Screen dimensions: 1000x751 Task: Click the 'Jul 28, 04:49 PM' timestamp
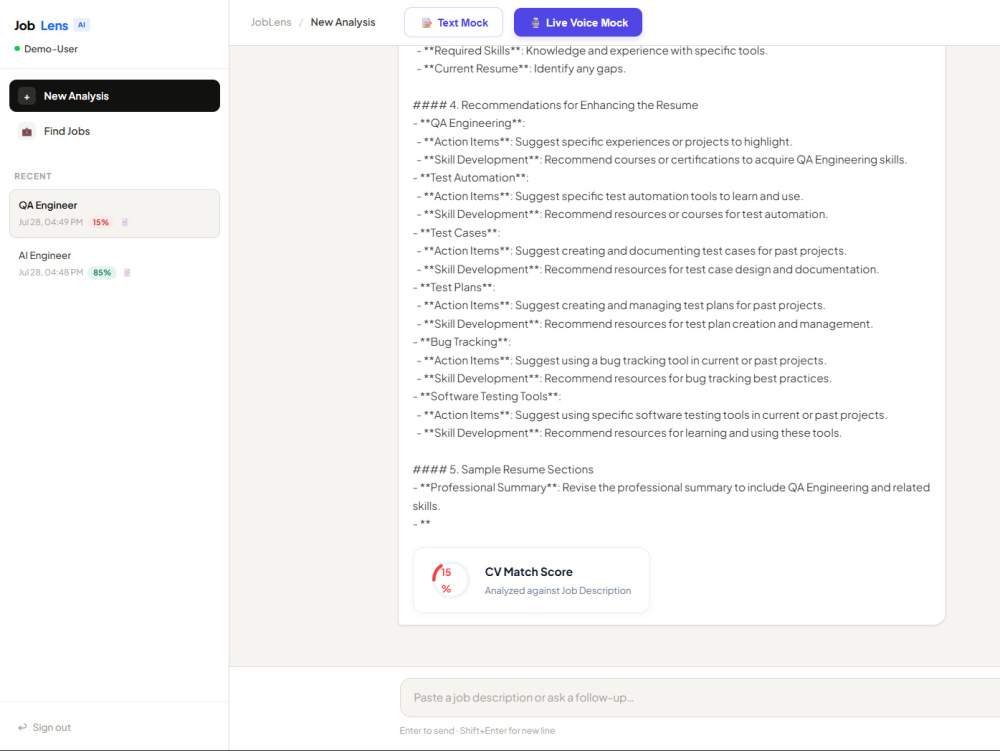[x=51, y=222]
